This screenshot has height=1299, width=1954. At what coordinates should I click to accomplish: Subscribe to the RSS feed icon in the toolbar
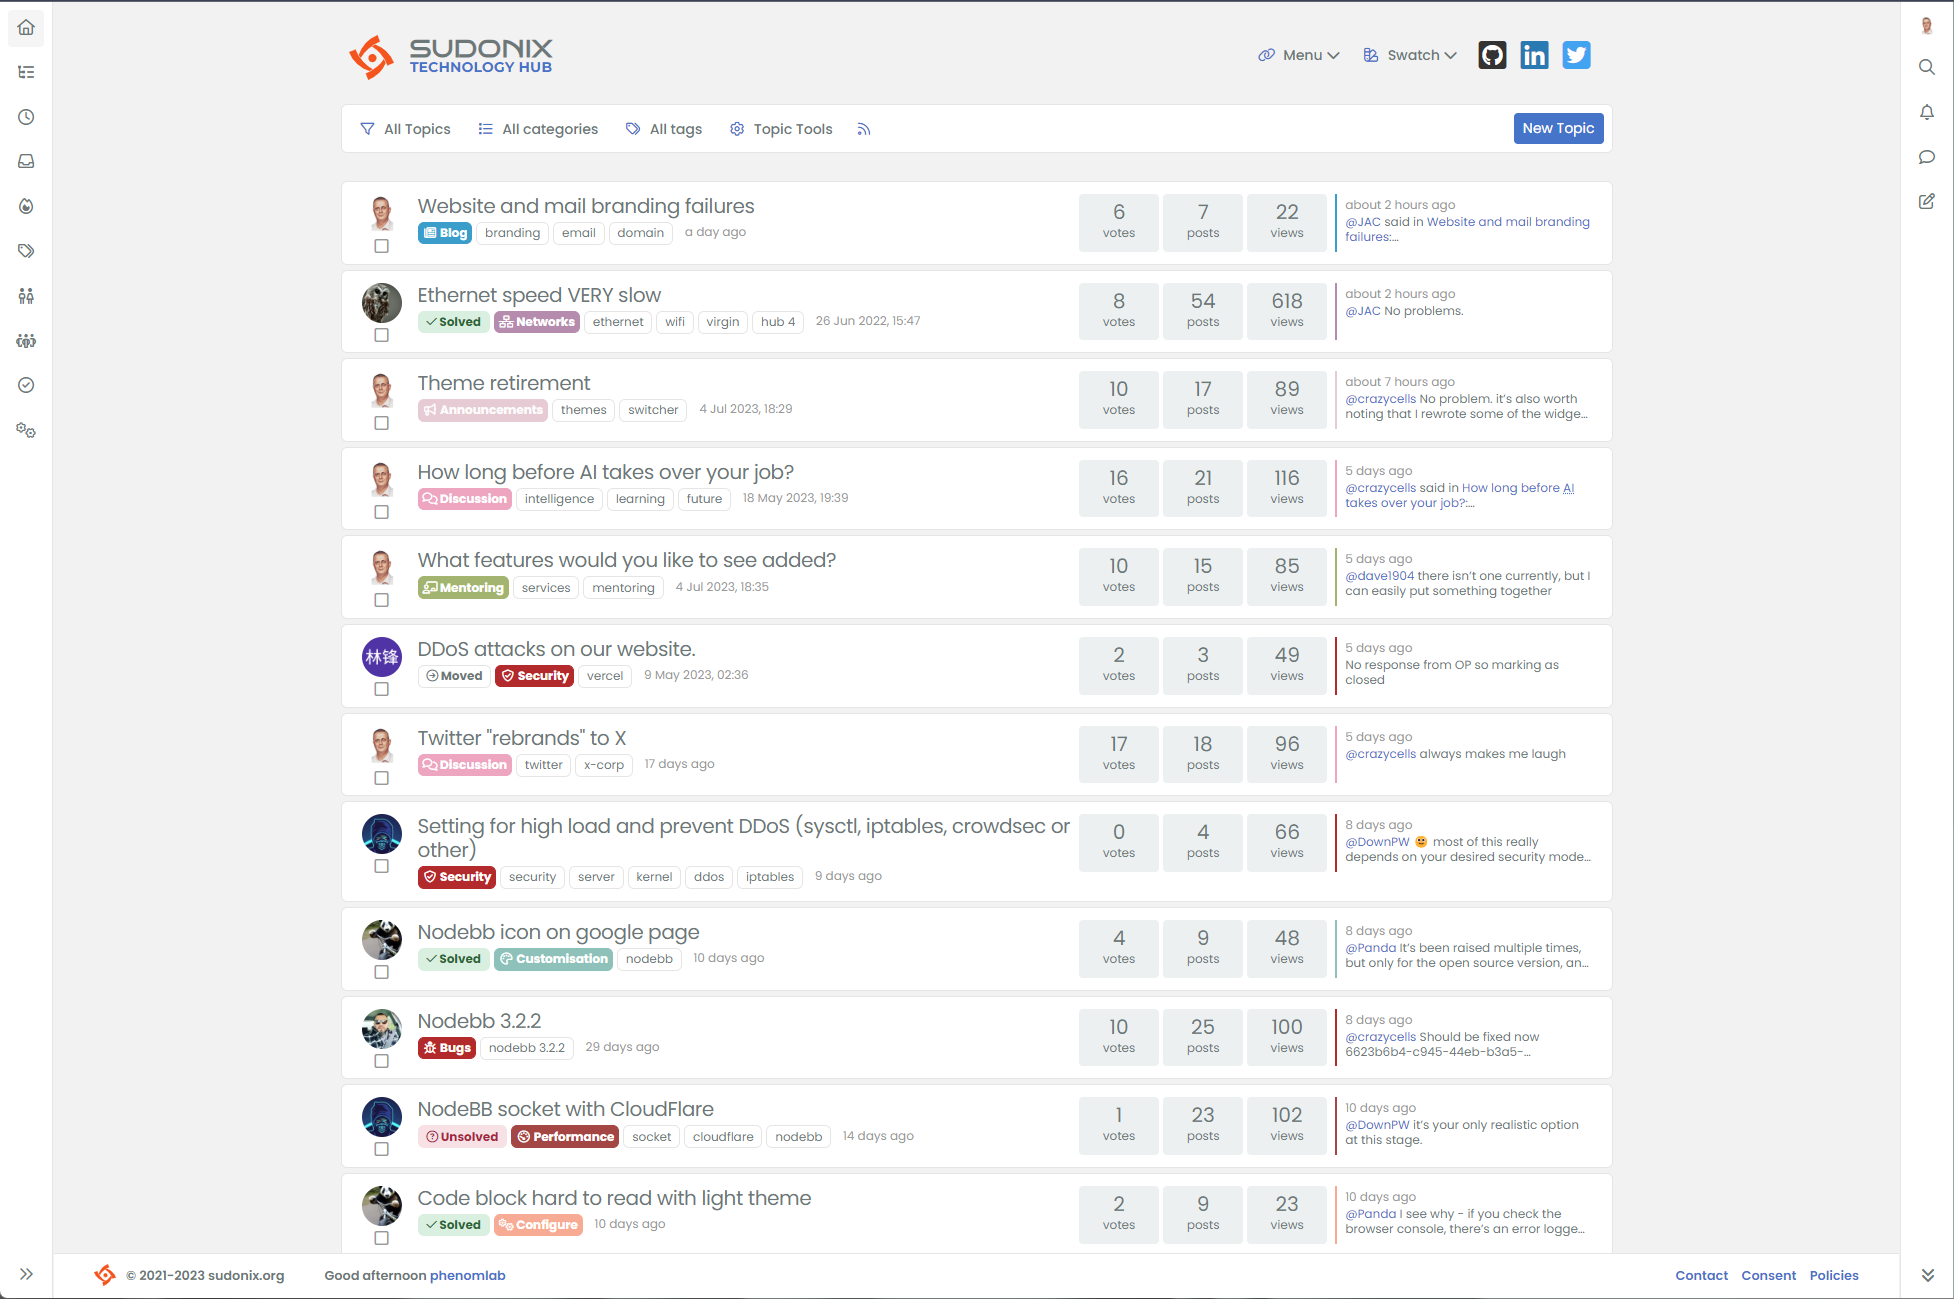(x=863, y=128)
